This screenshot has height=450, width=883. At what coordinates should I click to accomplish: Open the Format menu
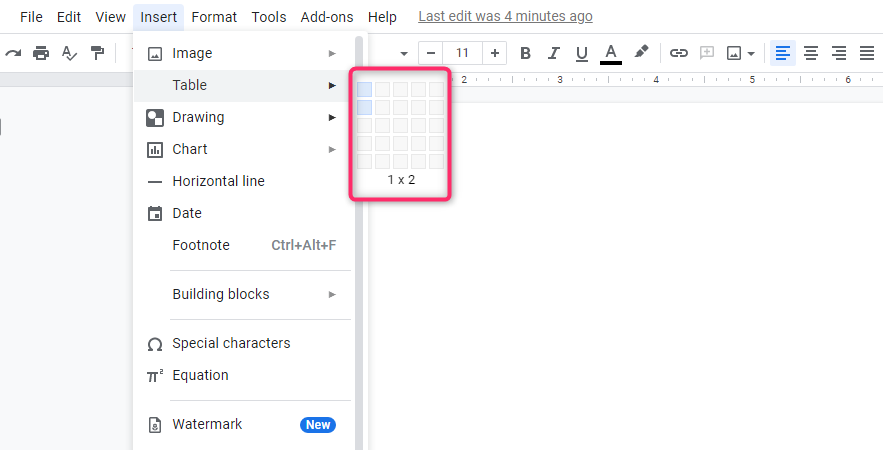(214, 17)
